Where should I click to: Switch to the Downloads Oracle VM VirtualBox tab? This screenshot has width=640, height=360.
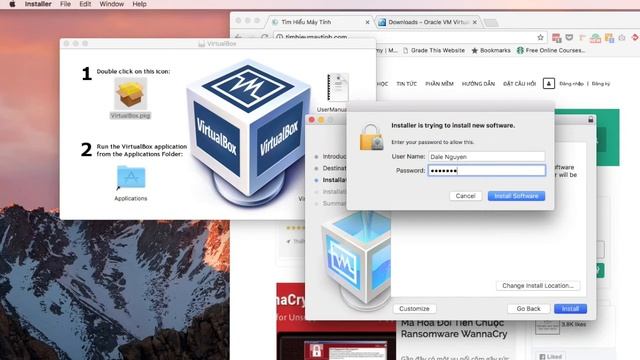428,22
